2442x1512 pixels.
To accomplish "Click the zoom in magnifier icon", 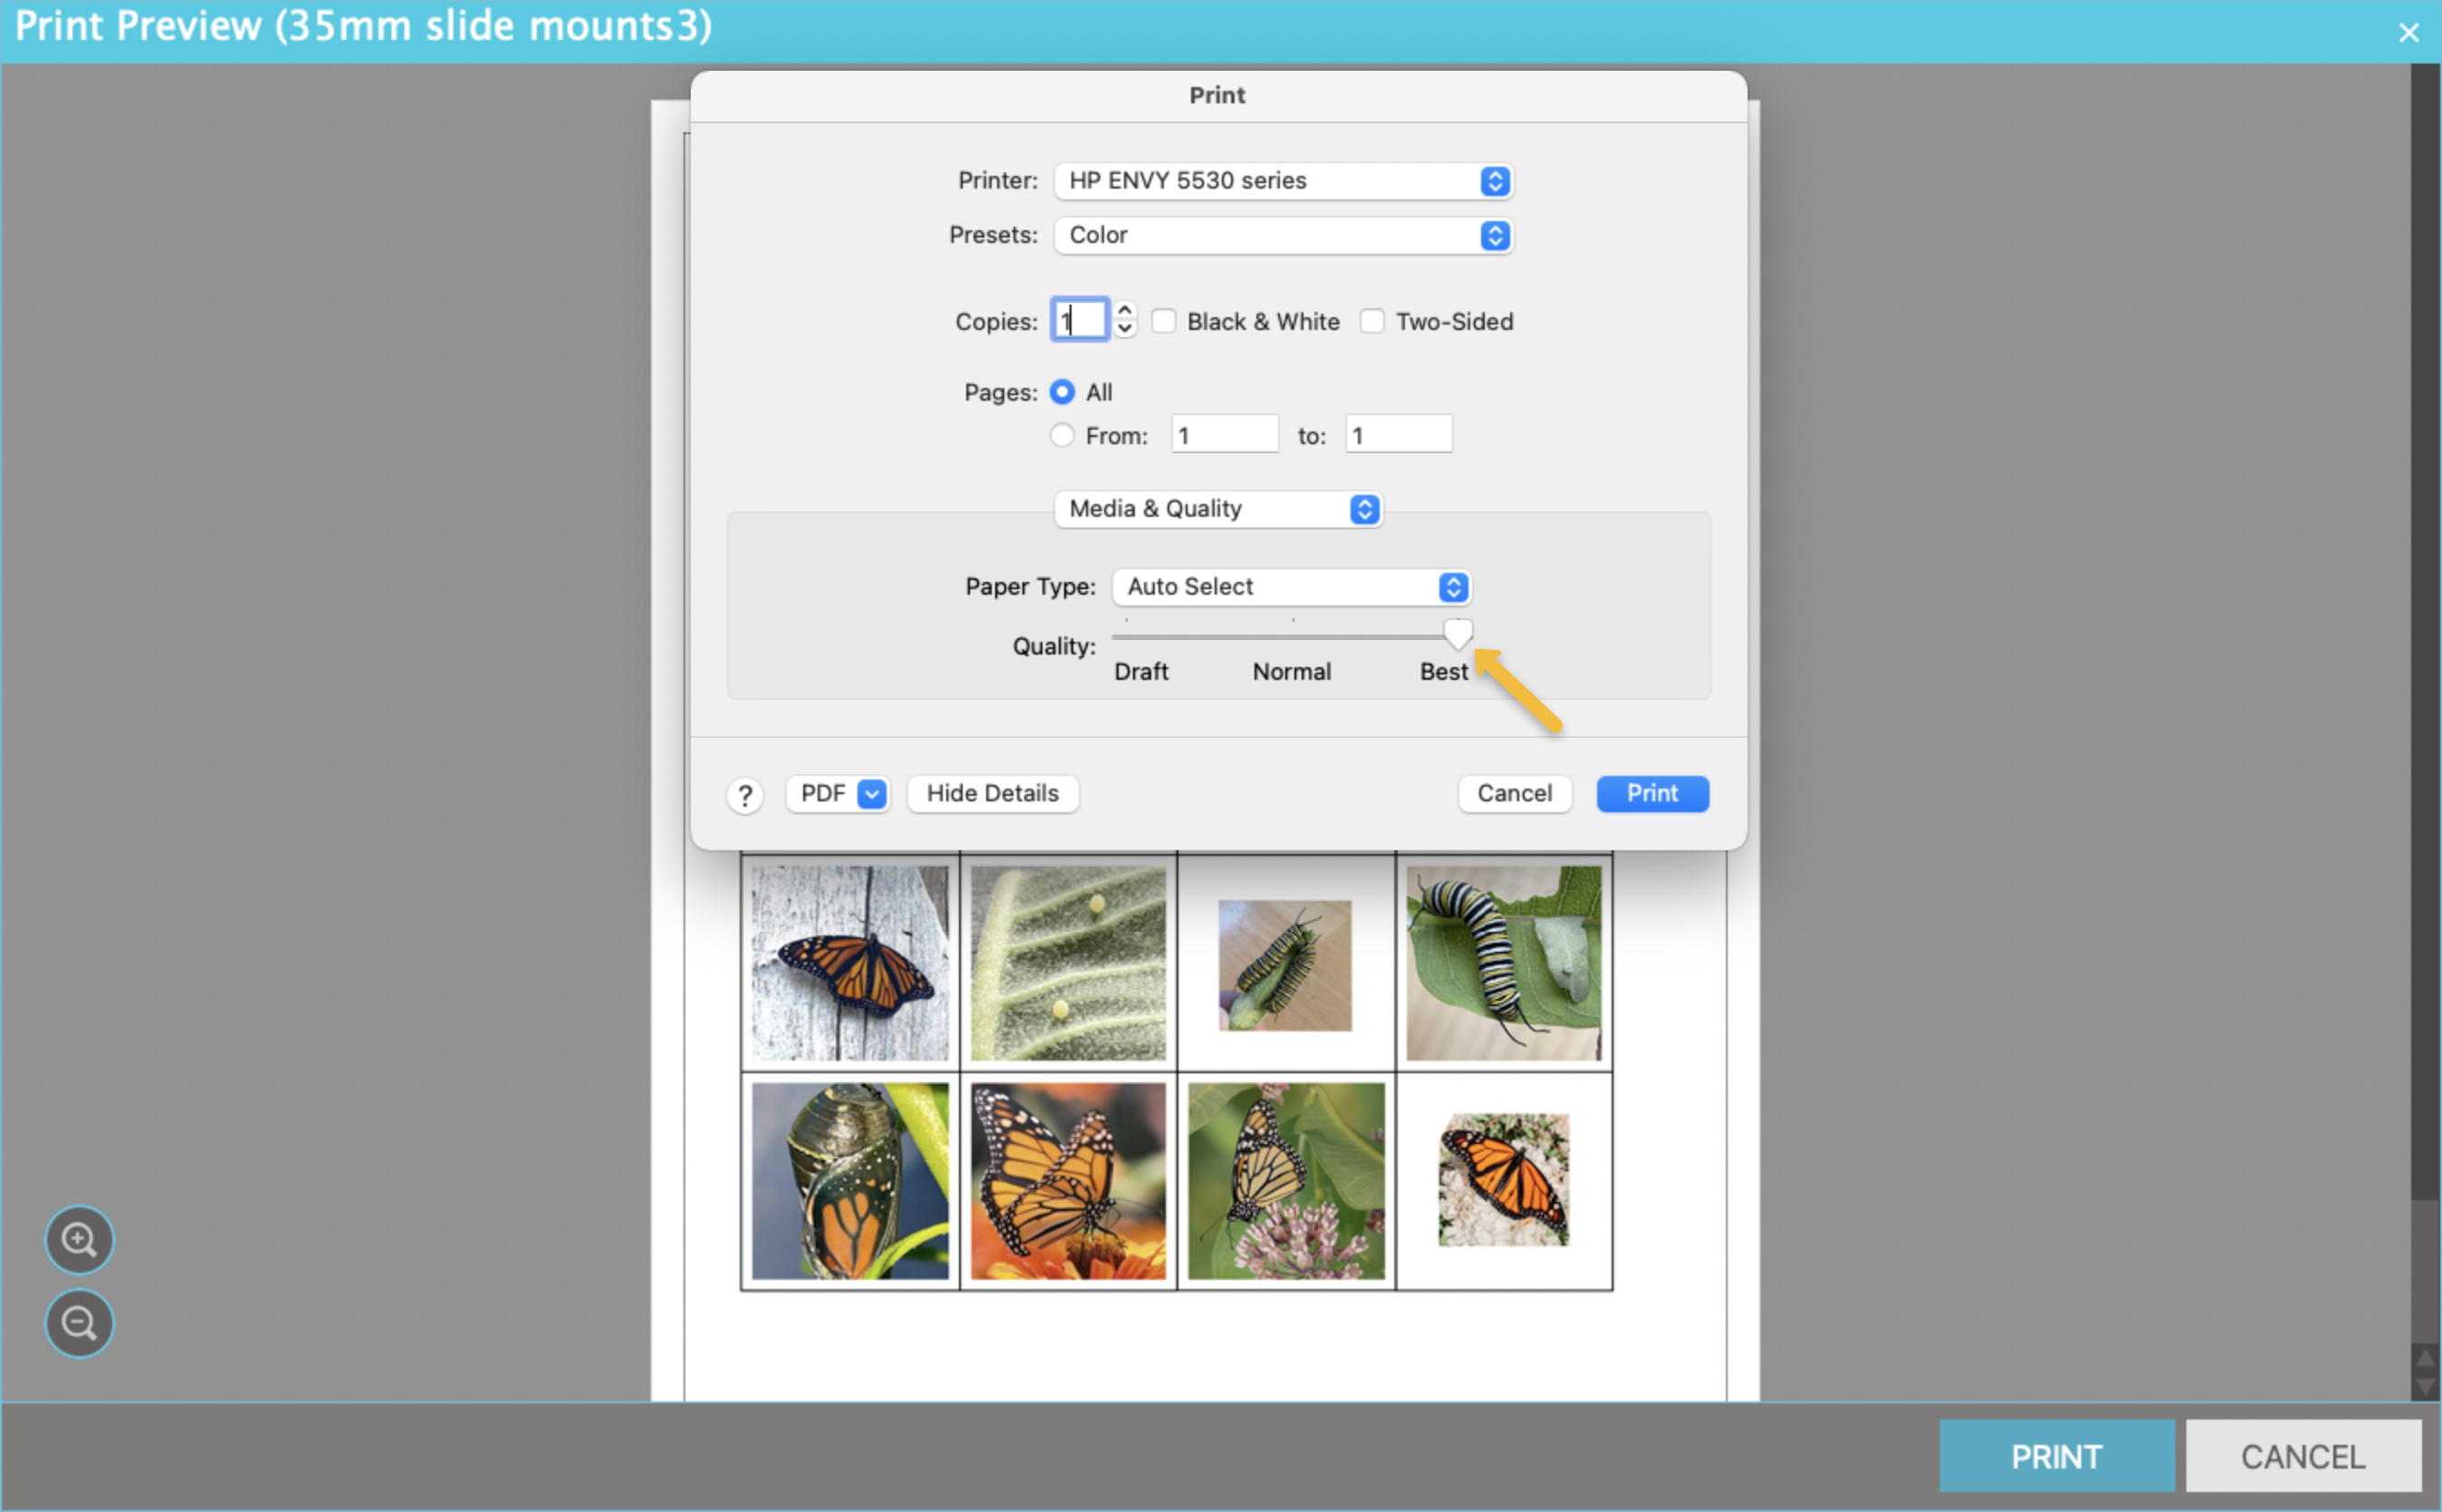I will coord(79,1240).
